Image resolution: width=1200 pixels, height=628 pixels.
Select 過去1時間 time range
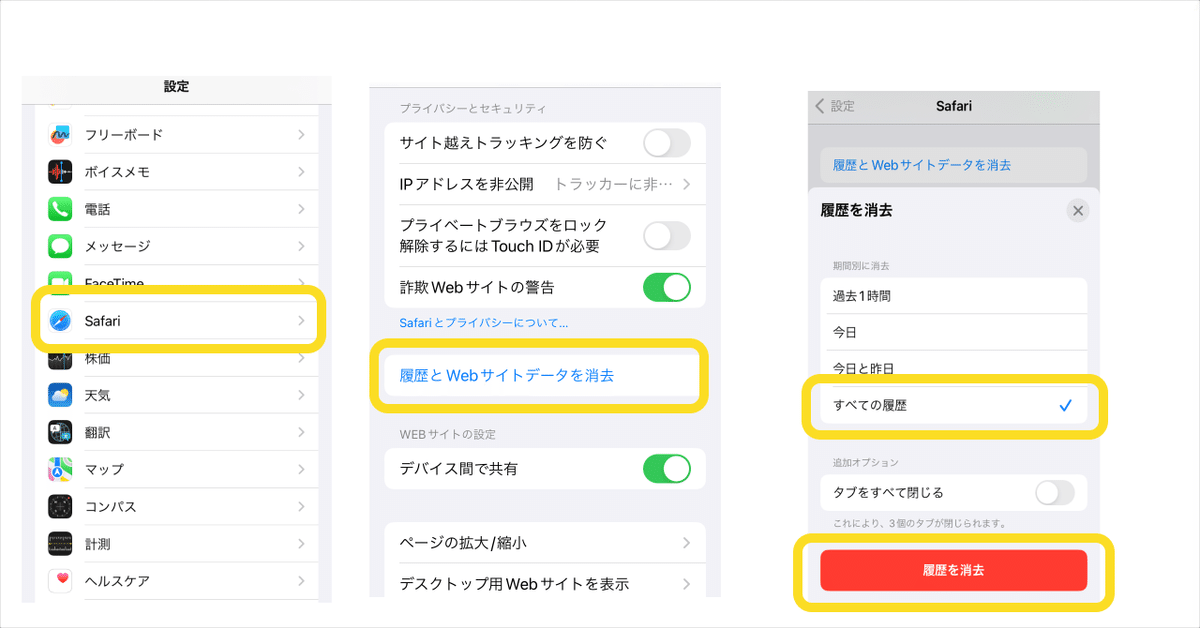point(953,296)
